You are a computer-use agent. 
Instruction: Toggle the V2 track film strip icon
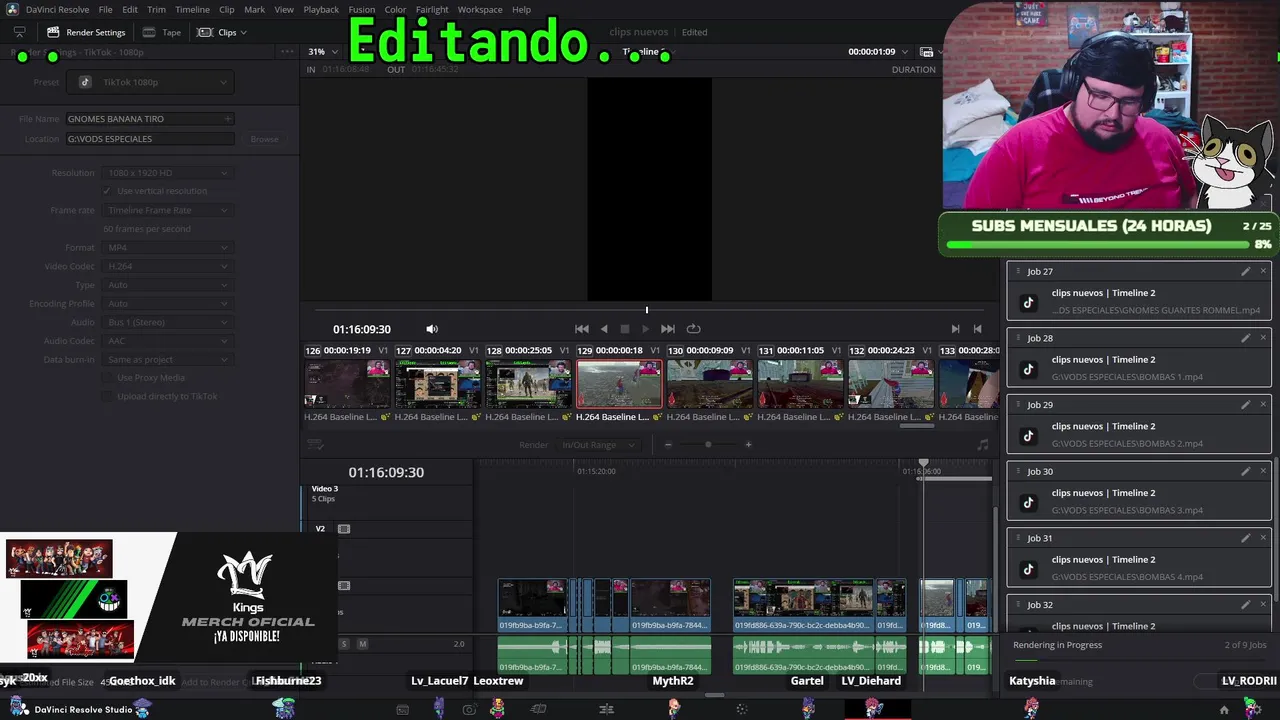click(x=344, y=529)
